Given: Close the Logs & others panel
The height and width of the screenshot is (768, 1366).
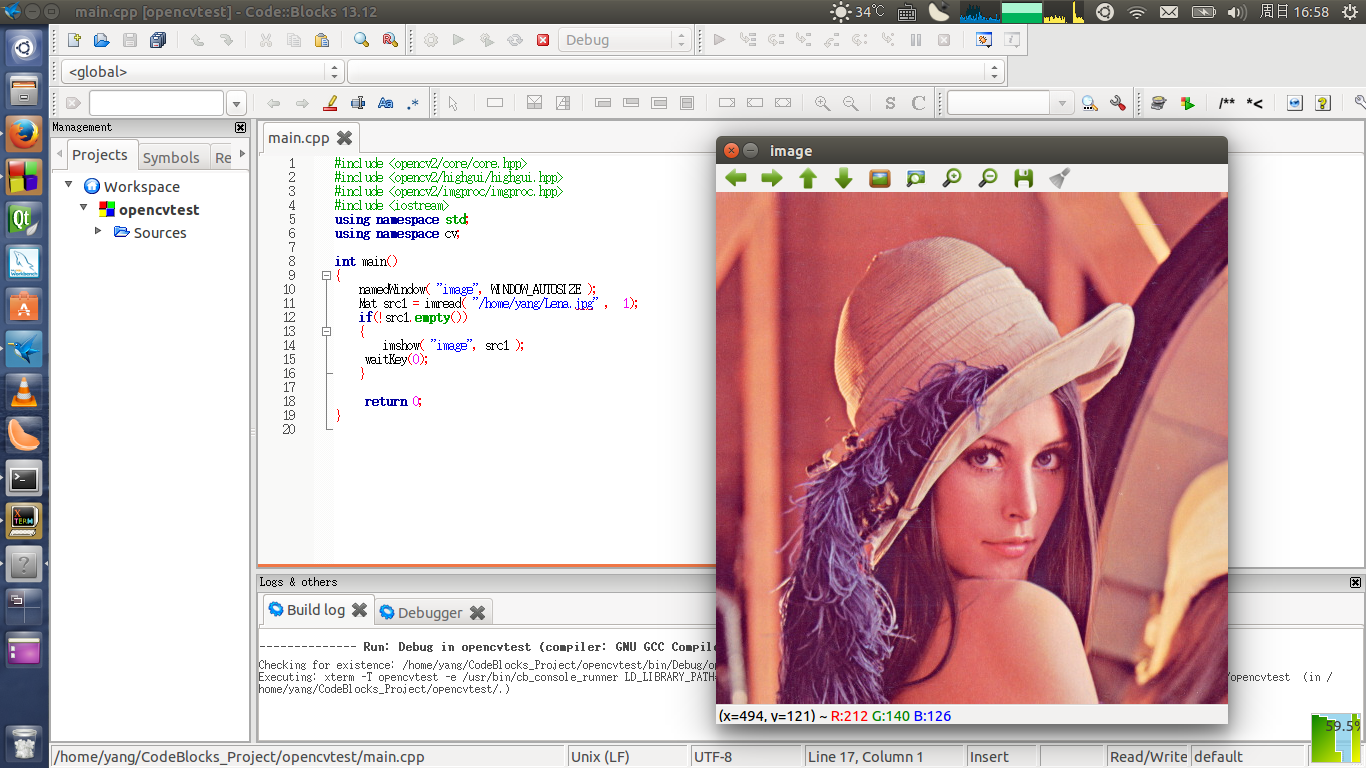Looking at the screenshot, I should pyautogui.click(x=1355, y=582).
